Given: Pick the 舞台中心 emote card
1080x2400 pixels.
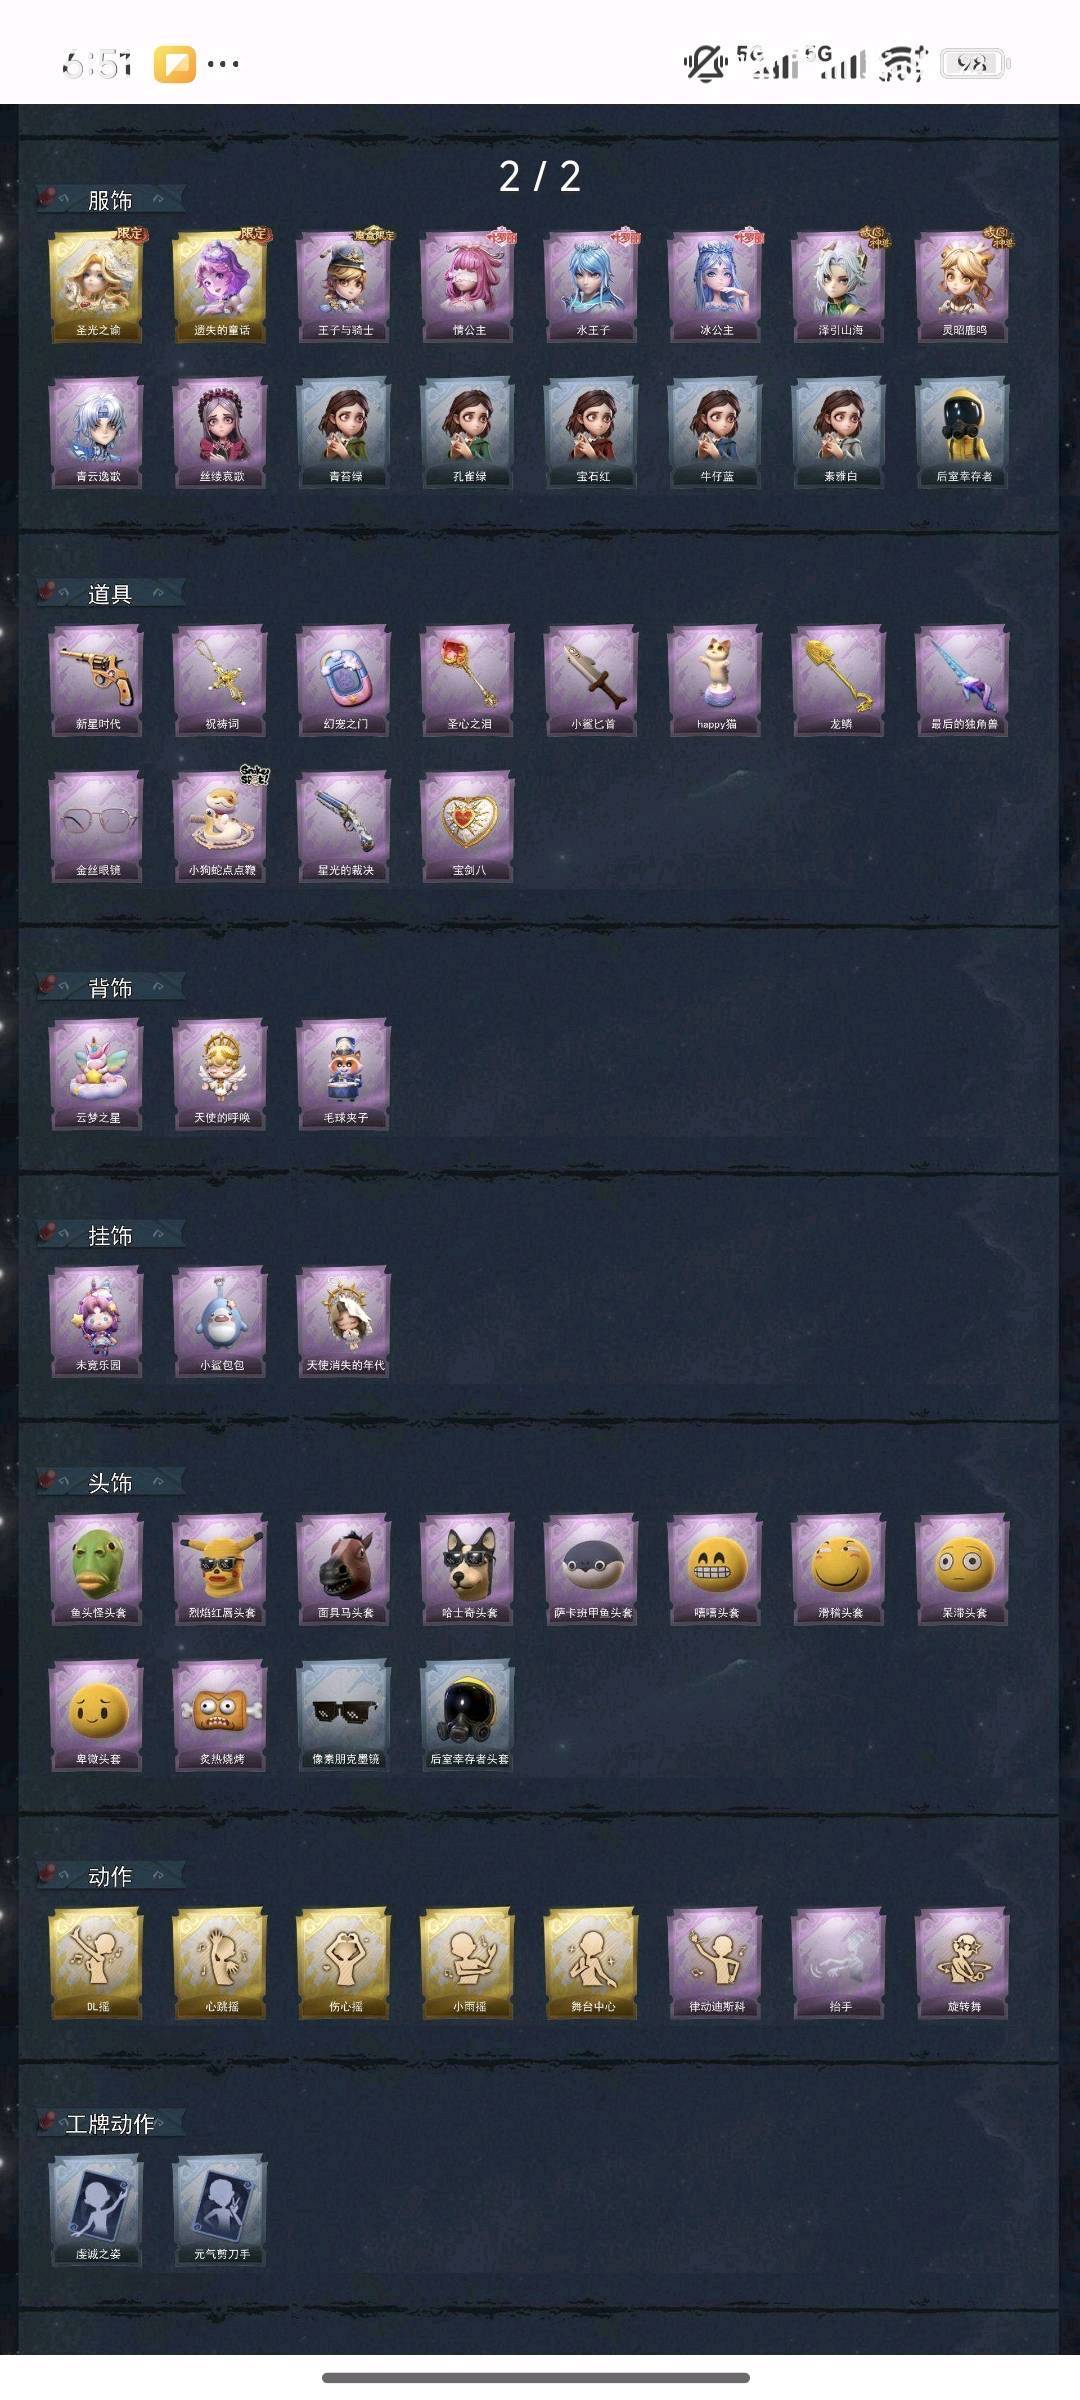Looking at the screenshot, I should (x=592, y=1963).
